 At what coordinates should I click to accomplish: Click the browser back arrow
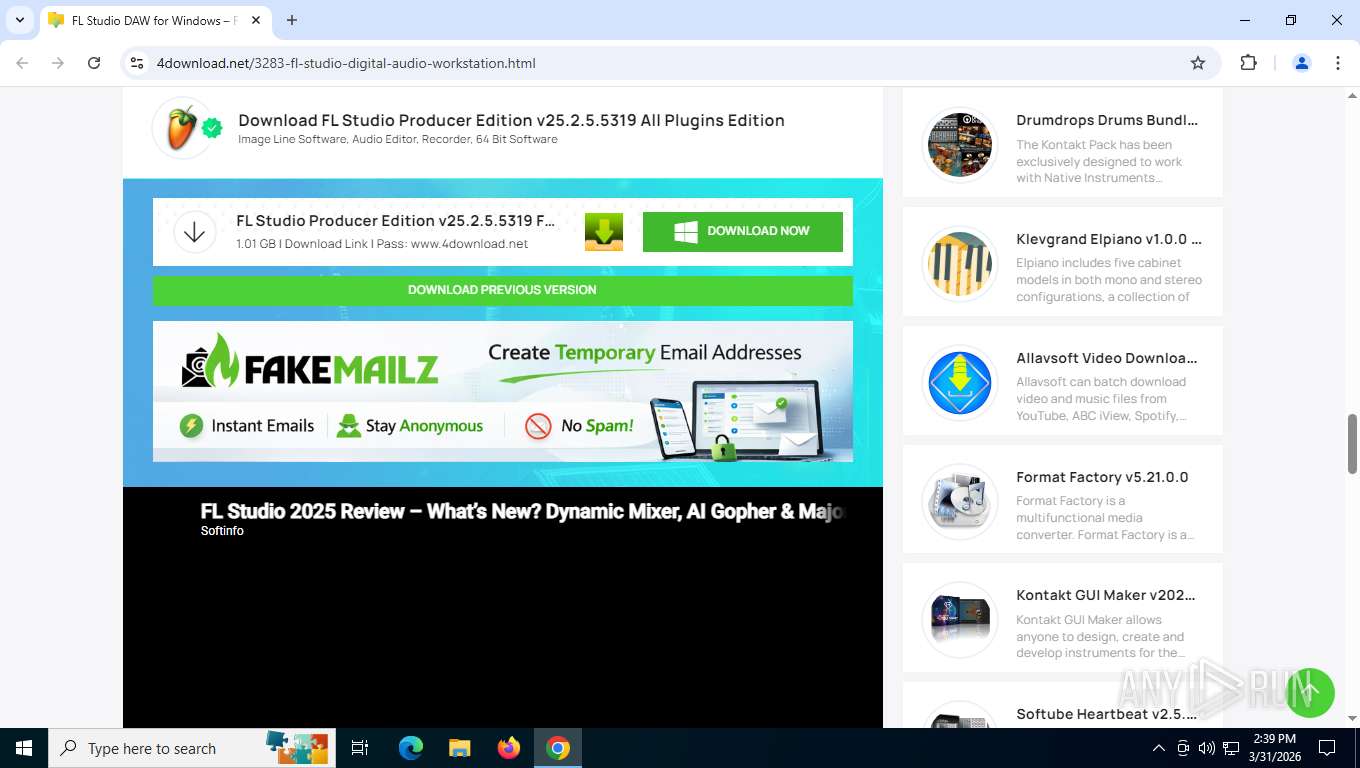click(x=22, y=63)
